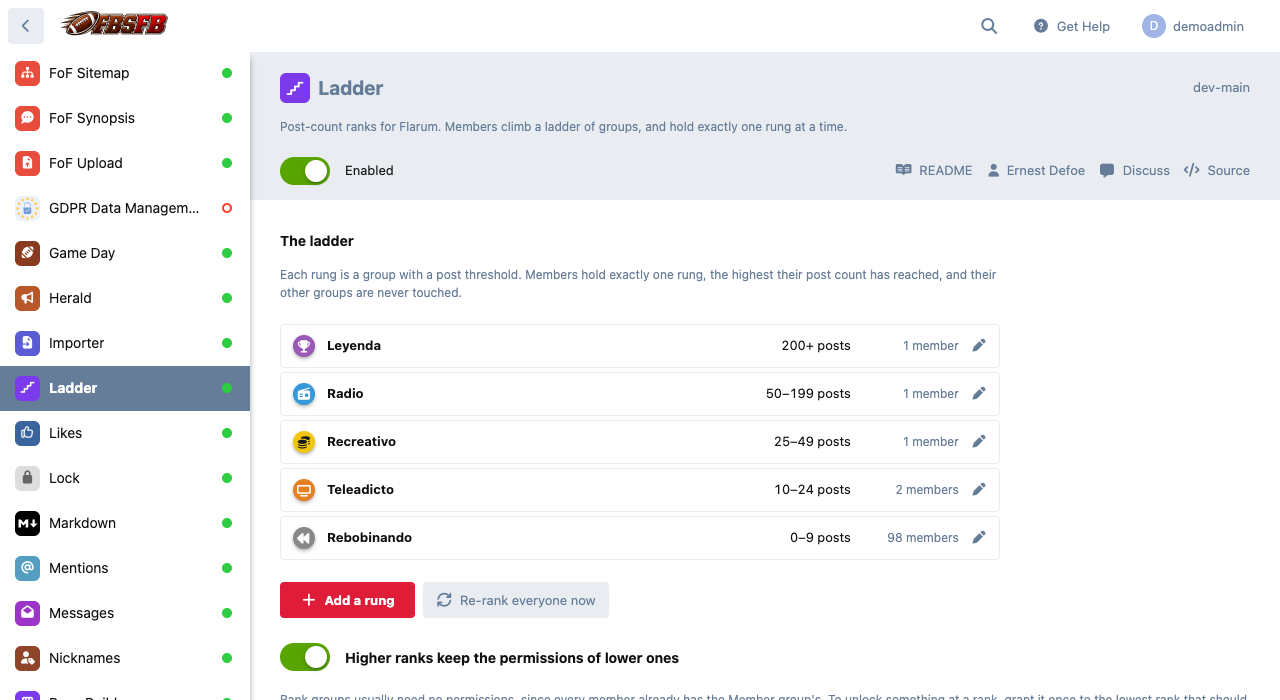Toggle Game Day status dot
The height and width of the screenshot is (700, 1280).
point(227,253)
